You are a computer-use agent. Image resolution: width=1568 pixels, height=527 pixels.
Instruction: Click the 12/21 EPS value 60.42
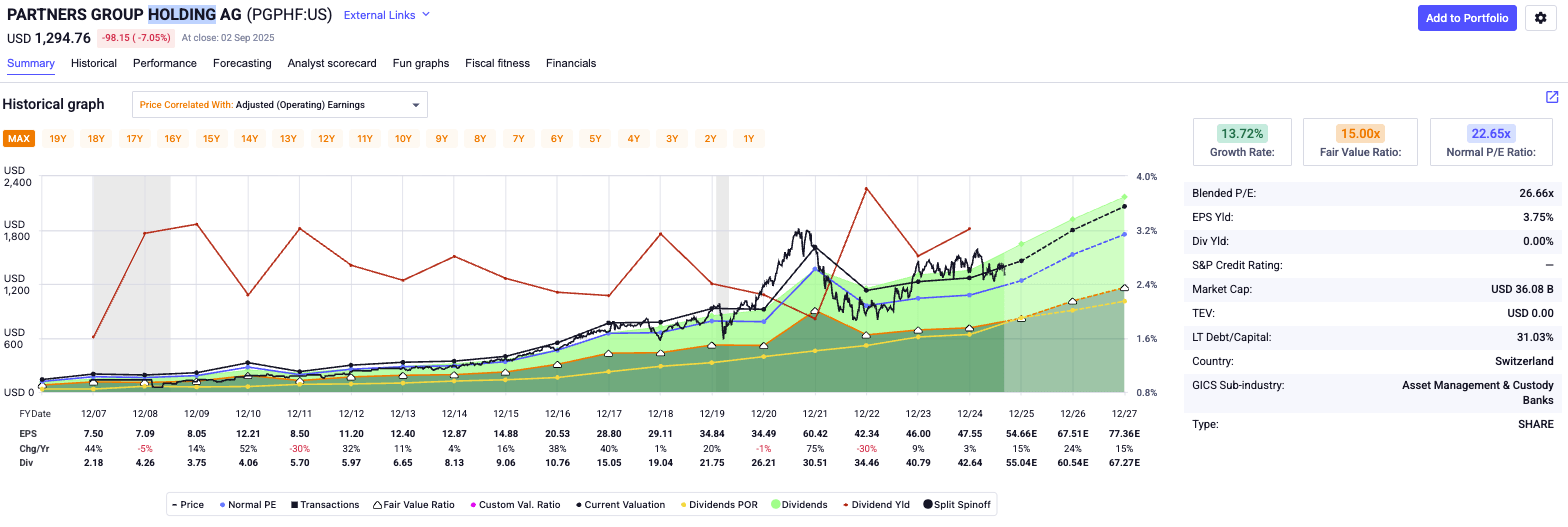click(x=815, y=433)
